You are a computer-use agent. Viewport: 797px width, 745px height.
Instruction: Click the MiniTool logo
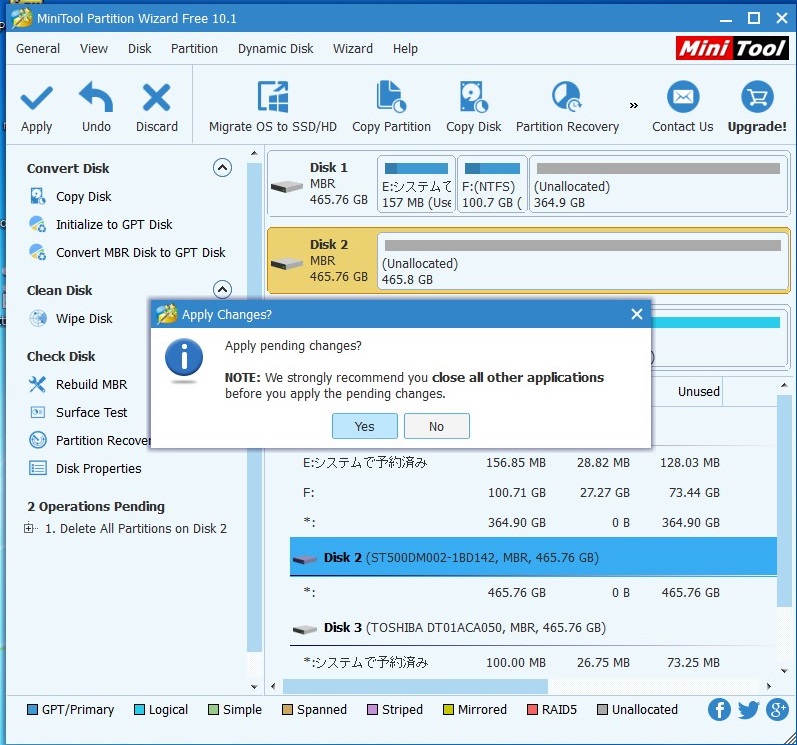click(732, 48)
